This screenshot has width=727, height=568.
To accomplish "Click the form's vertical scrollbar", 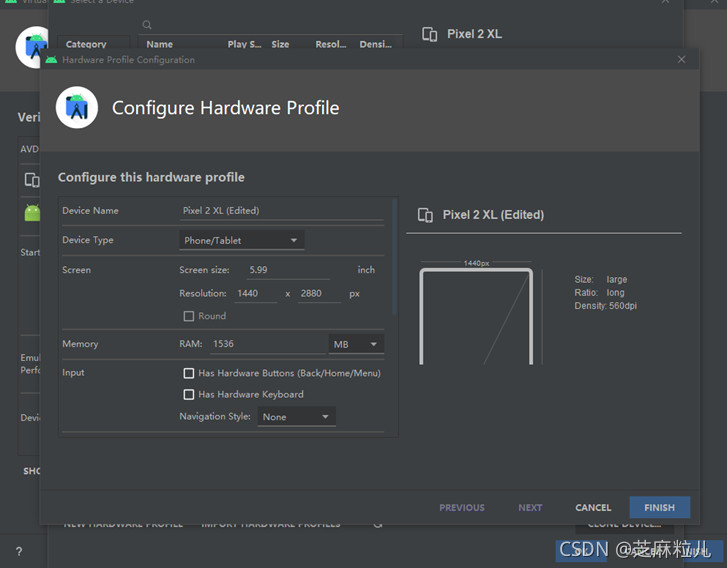I will [395, 256].
